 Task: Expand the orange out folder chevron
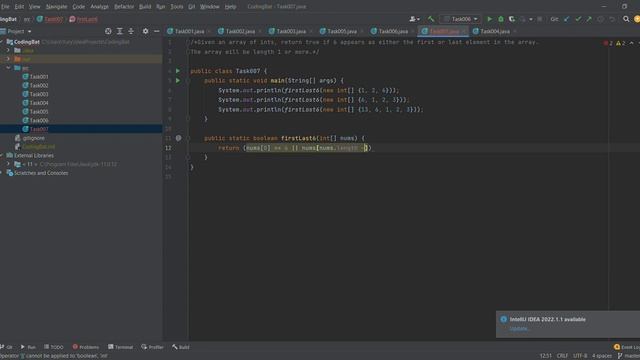(8, 59)
